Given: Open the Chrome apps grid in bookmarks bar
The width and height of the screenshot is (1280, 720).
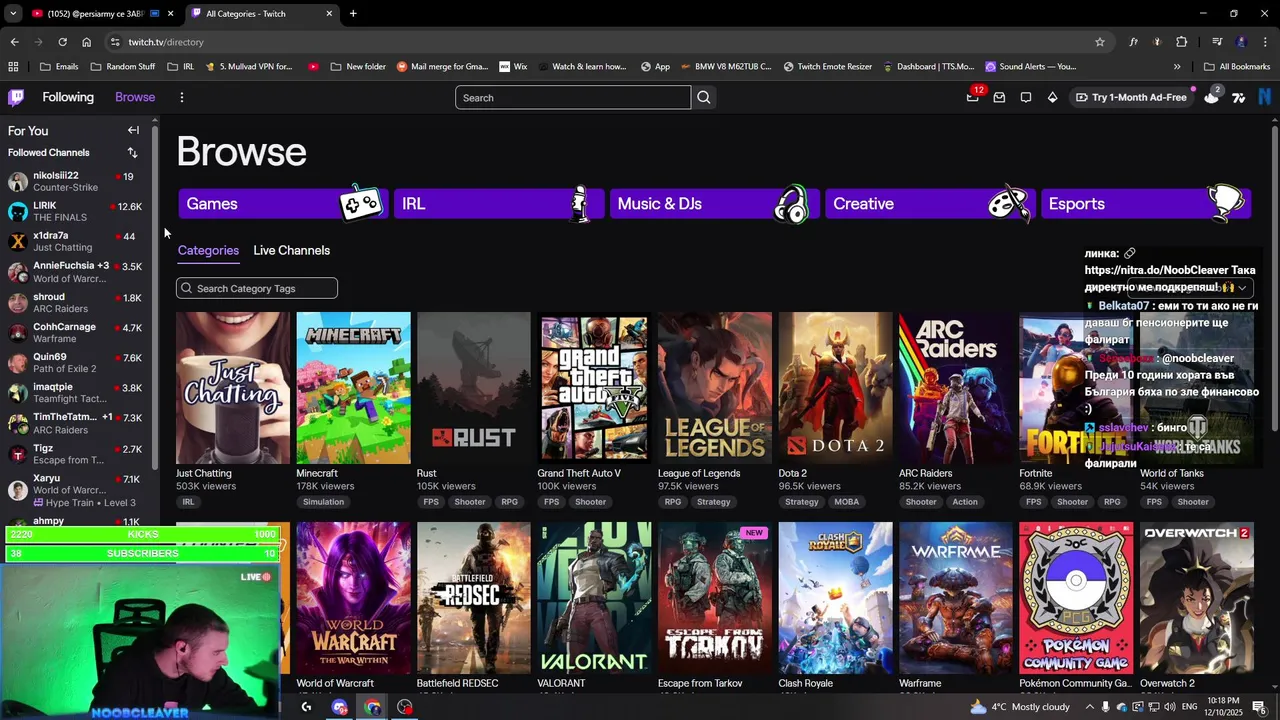Looking at the screenshot, I should [x=13, y=67].
